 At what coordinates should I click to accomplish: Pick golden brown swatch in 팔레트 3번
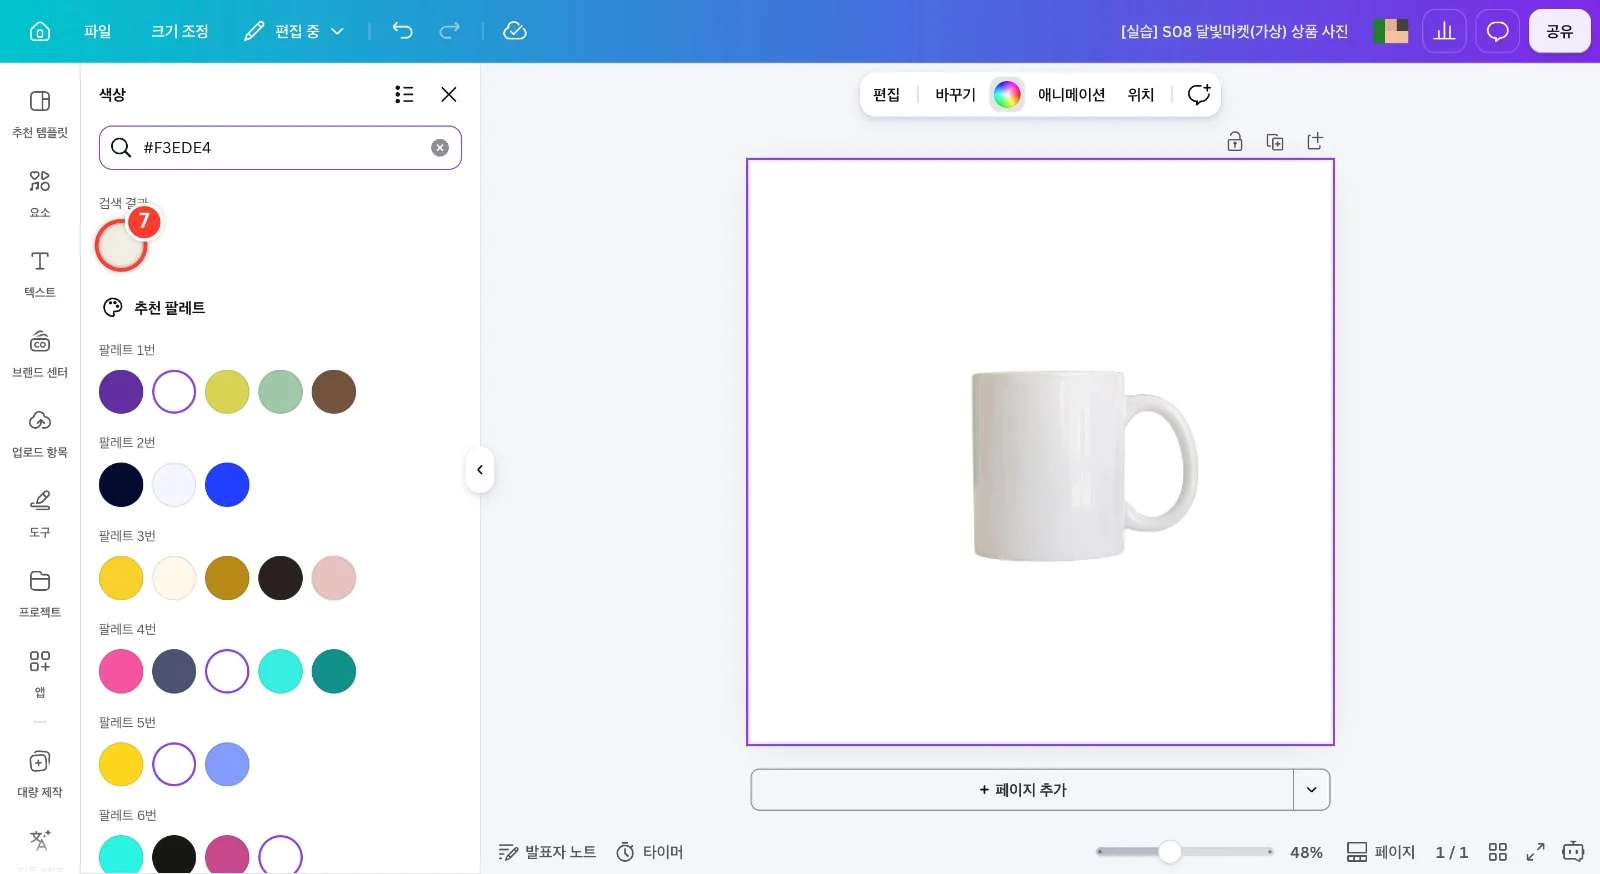tap(227, 578)
